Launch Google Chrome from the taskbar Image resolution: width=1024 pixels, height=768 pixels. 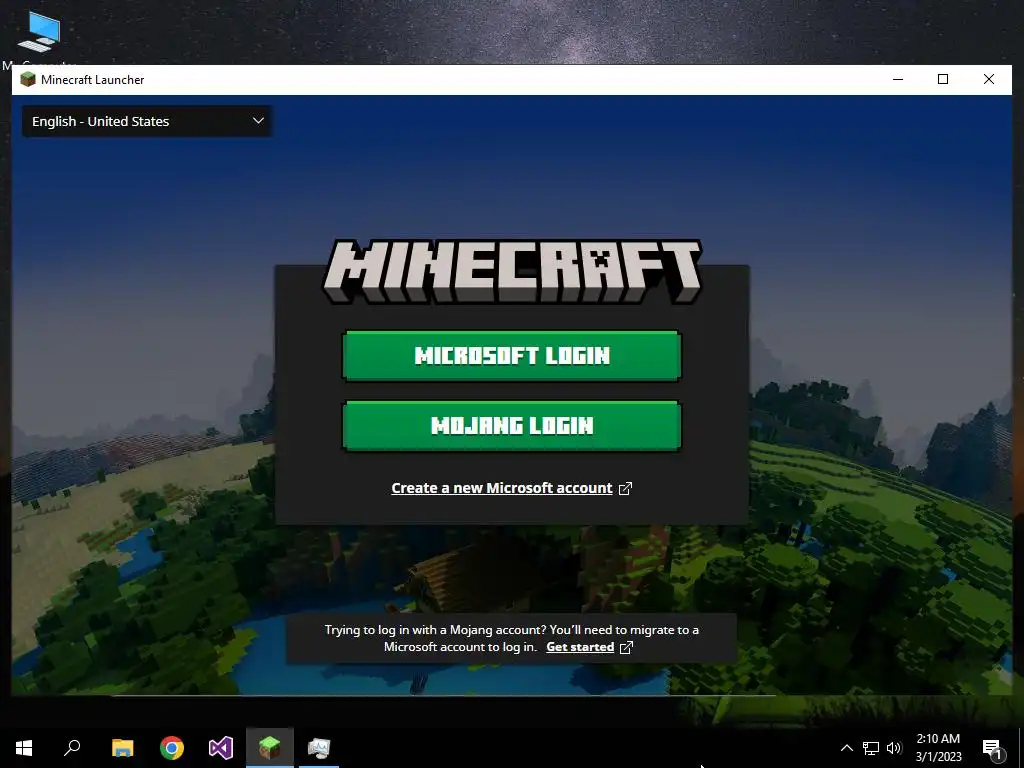172,748
